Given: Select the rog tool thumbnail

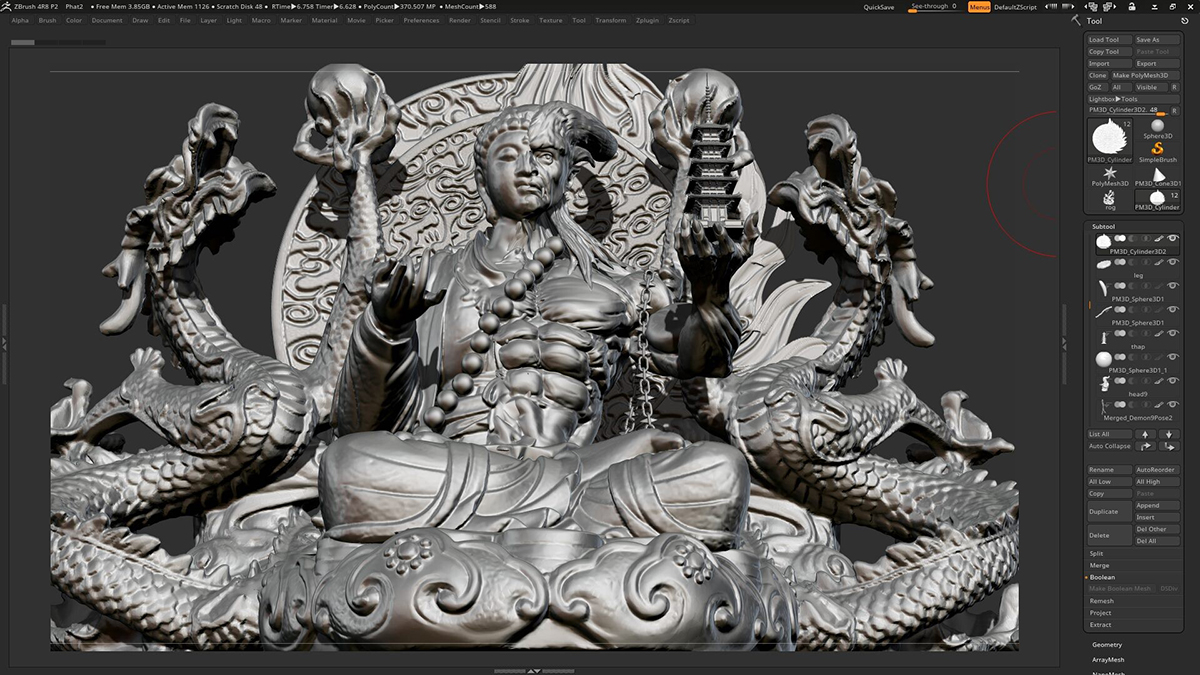Looking at the screenshot, I should click(x=1109, y=198).
